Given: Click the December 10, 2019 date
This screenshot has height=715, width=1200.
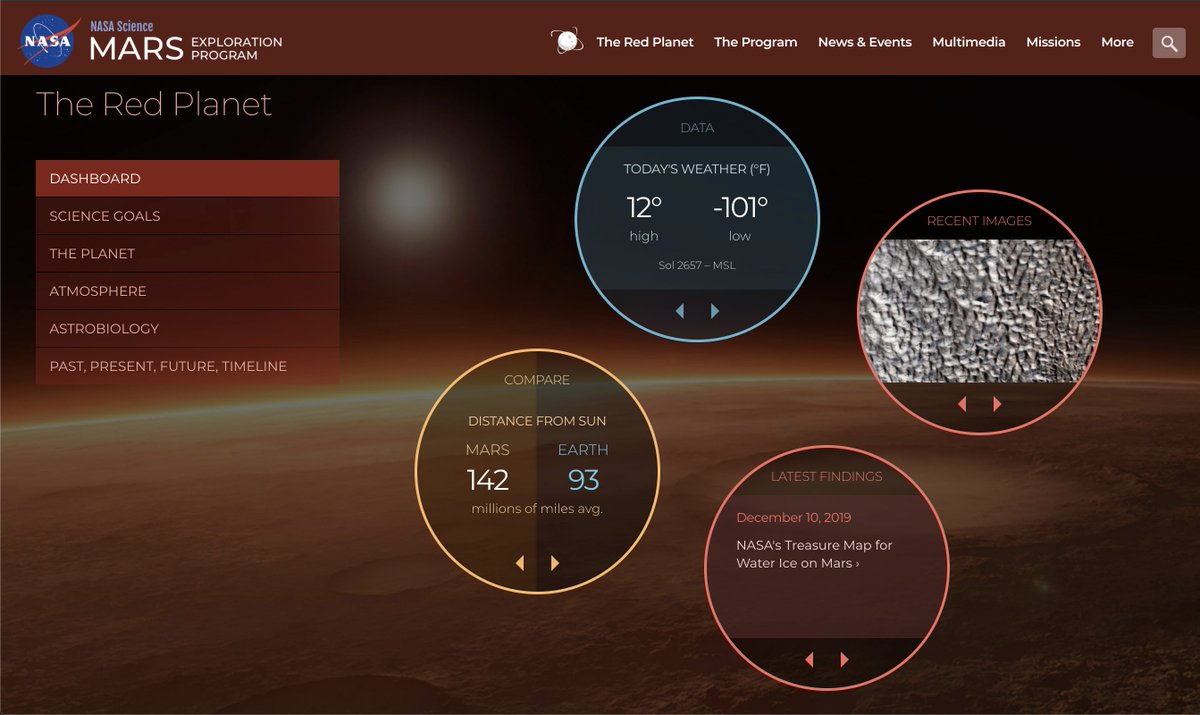Looking at the screenshot, I should [792, 517].
